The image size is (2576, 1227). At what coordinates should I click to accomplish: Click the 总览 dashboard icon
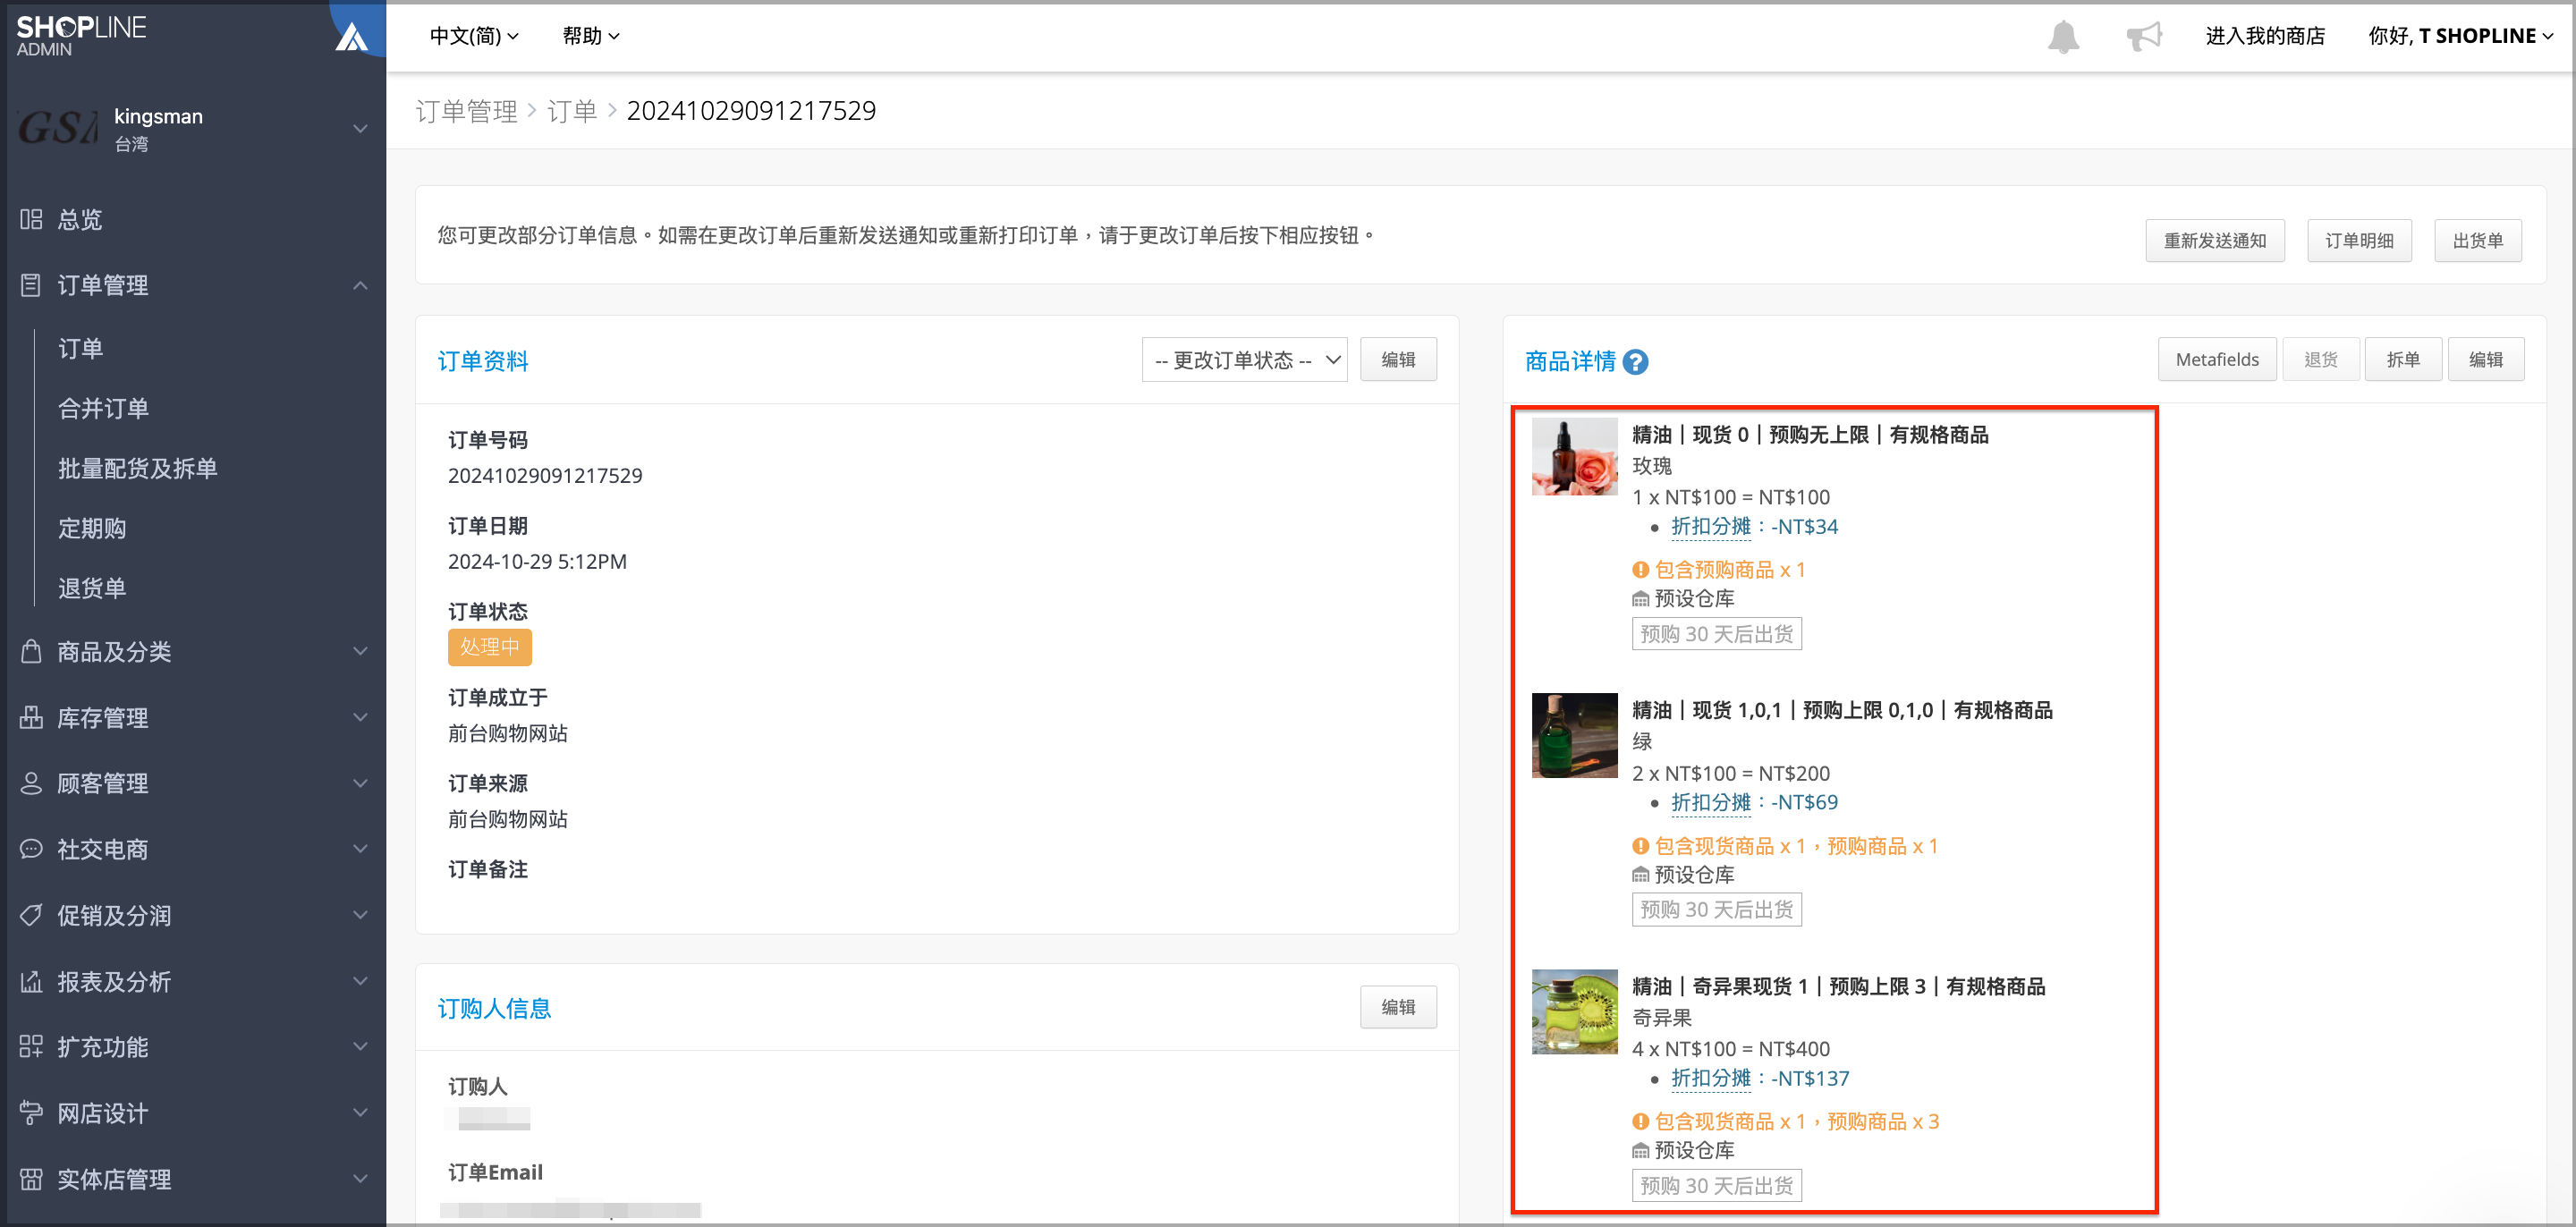pyautogui.click(x=31, y=219)
